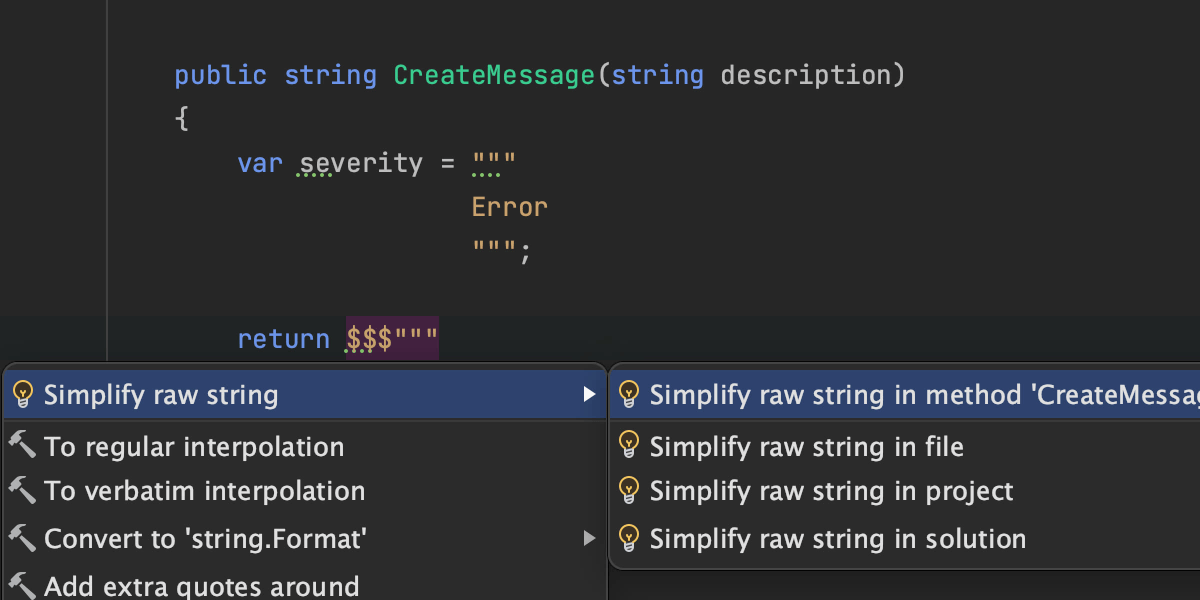
Task: Click the hammer icon beside To regular interpolation
Action: point(22,447)
